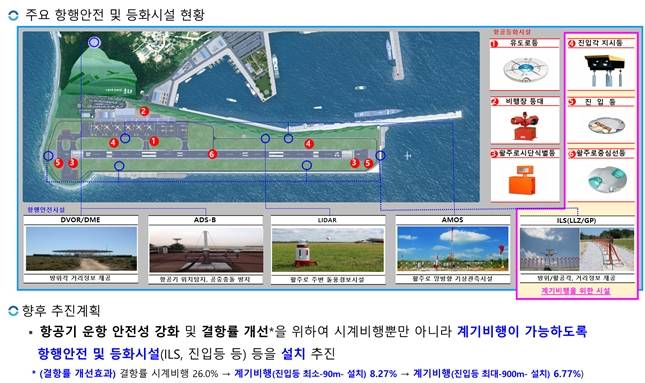Click the 비행장 등대 legend label
The image size is (645, 383).
[524, 101]
